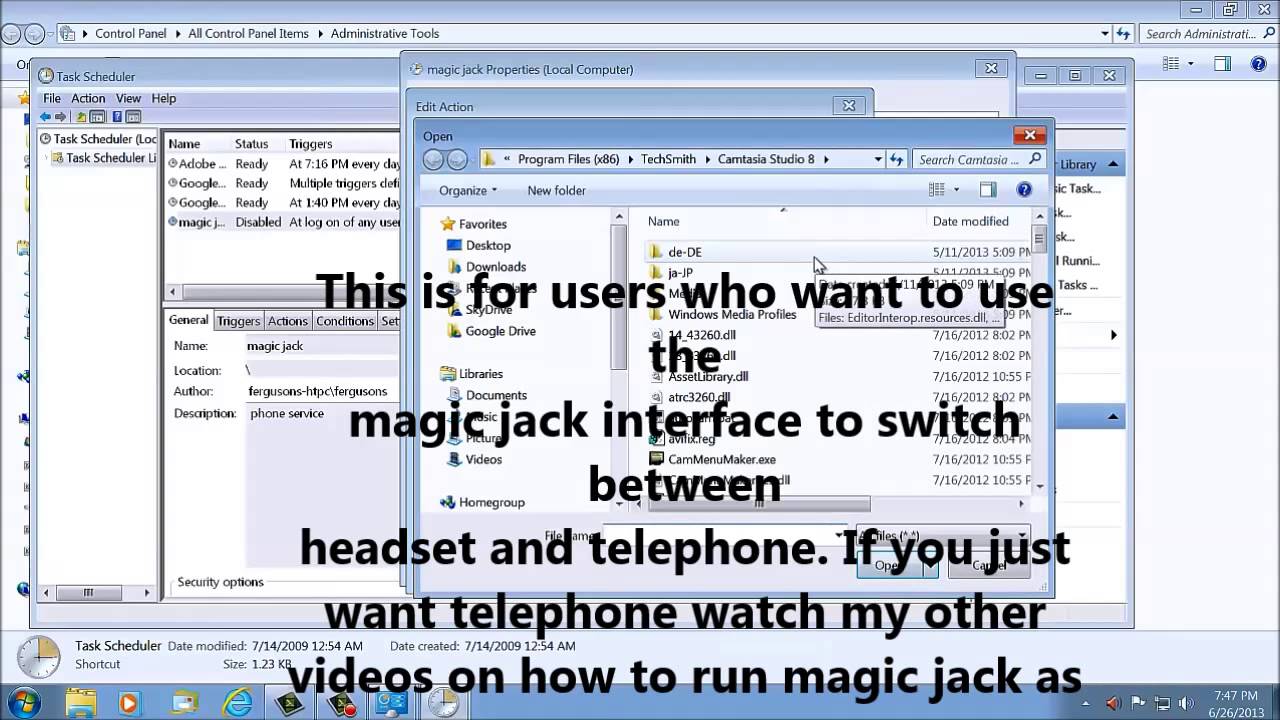Select the Adobe task row

(x=284, y=164)
